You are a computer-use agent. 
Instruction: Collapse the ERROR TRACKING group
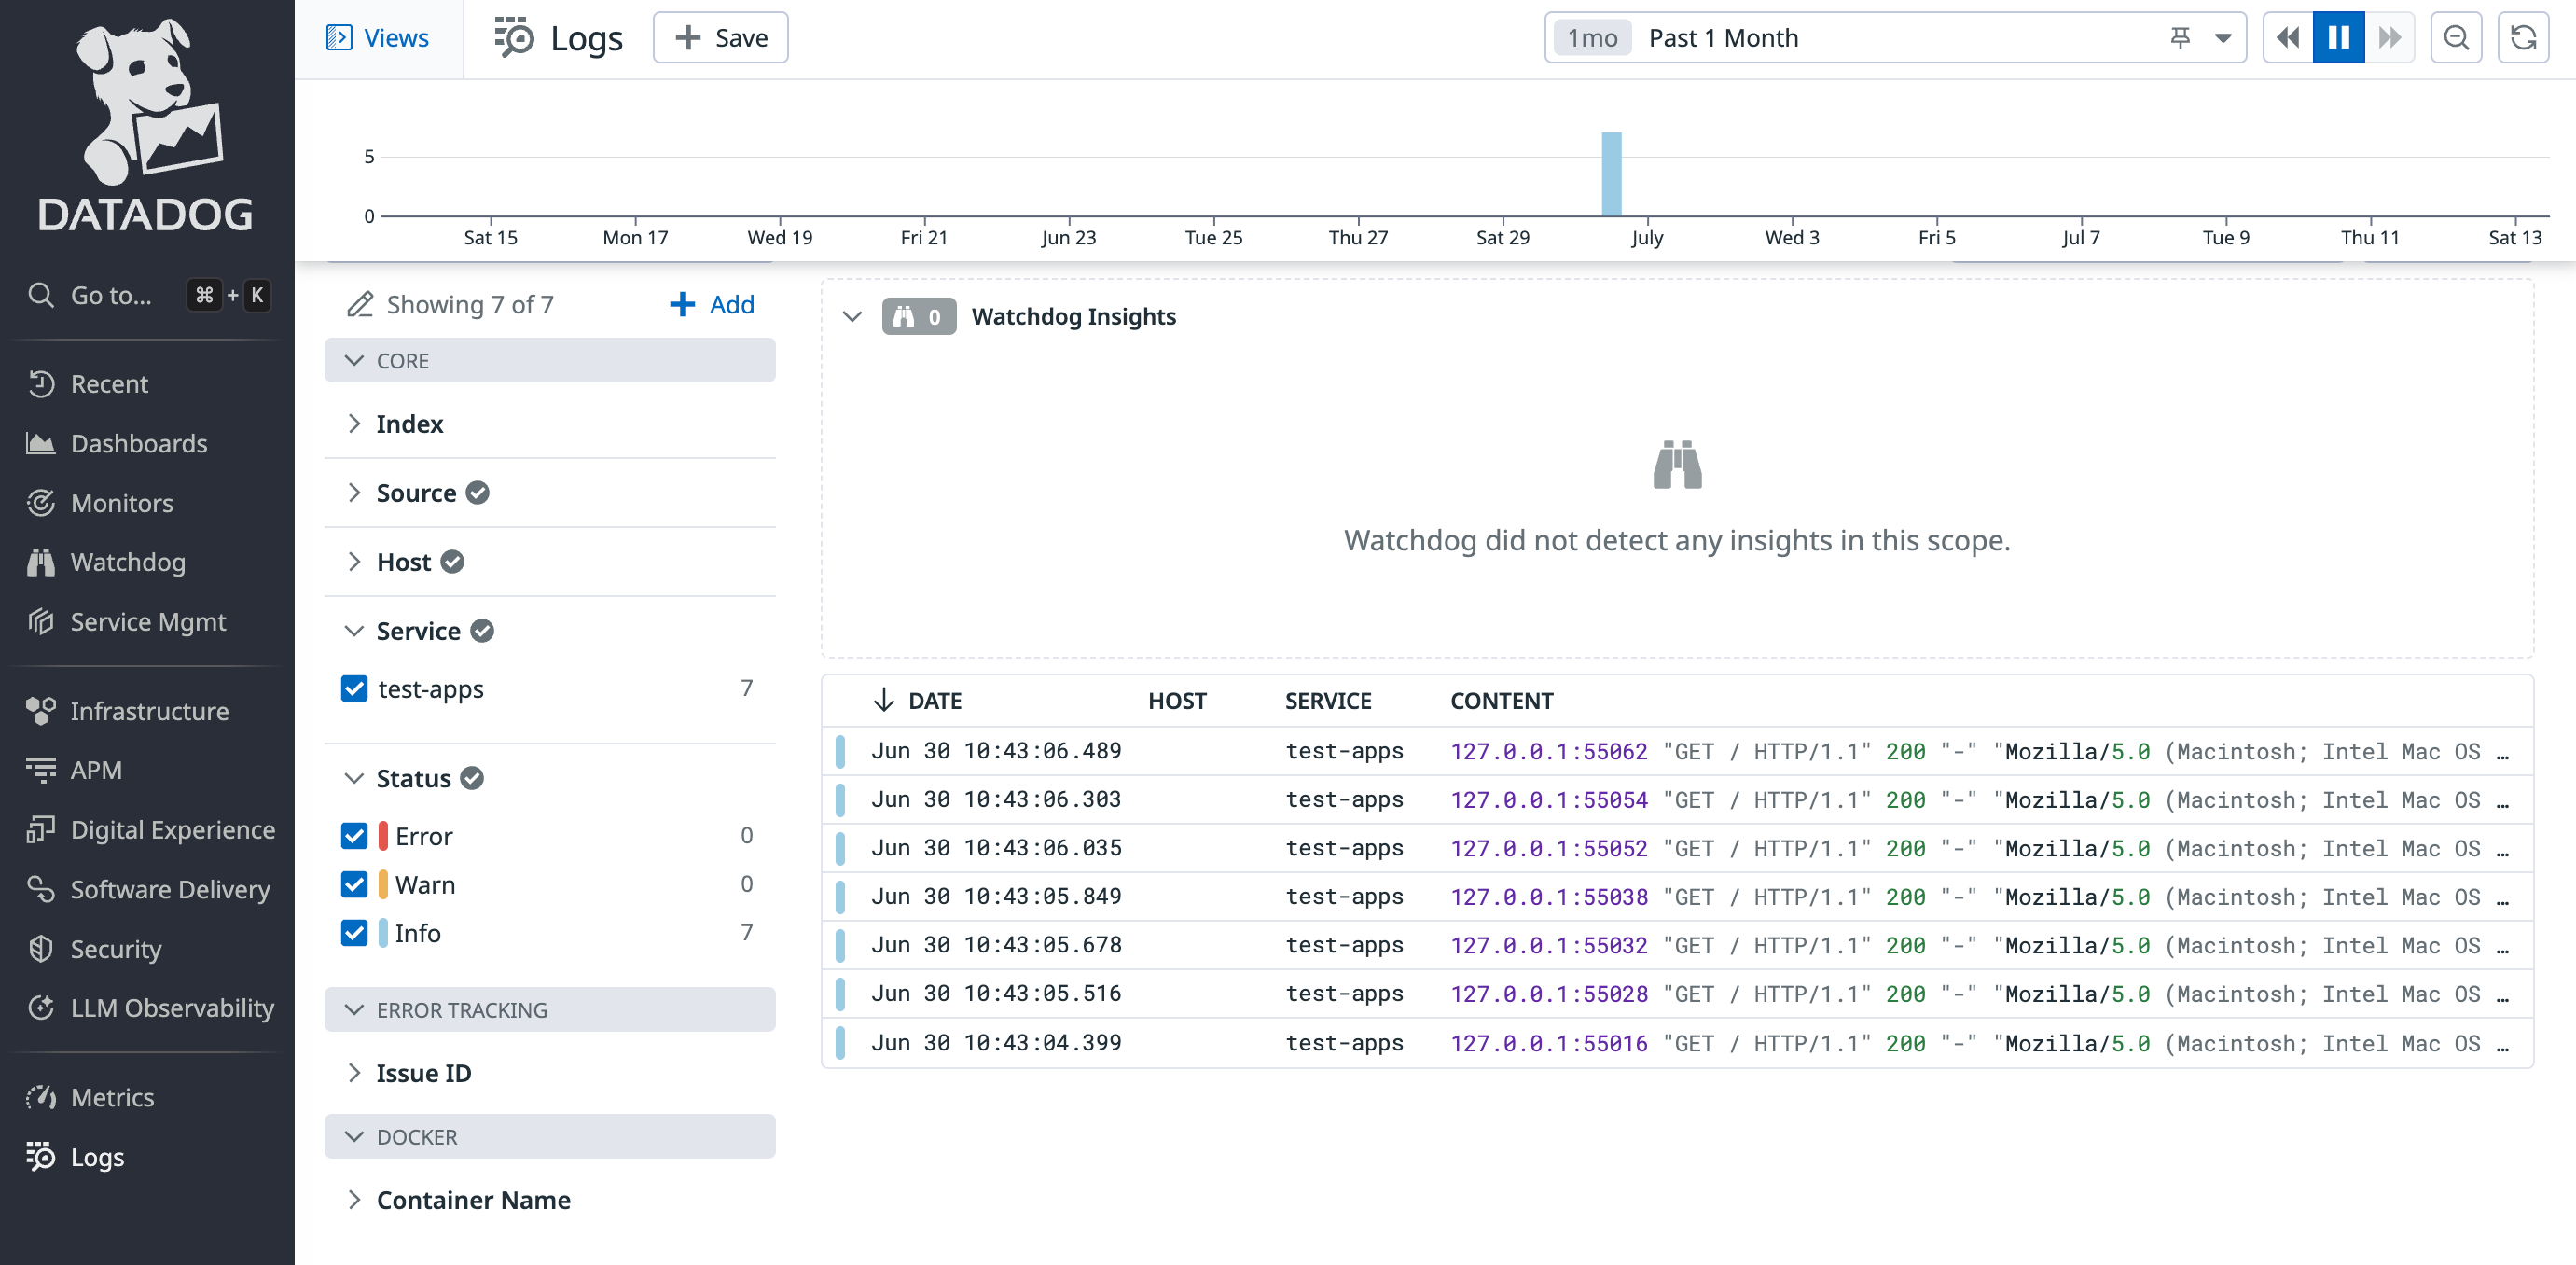coord(549,1010)
